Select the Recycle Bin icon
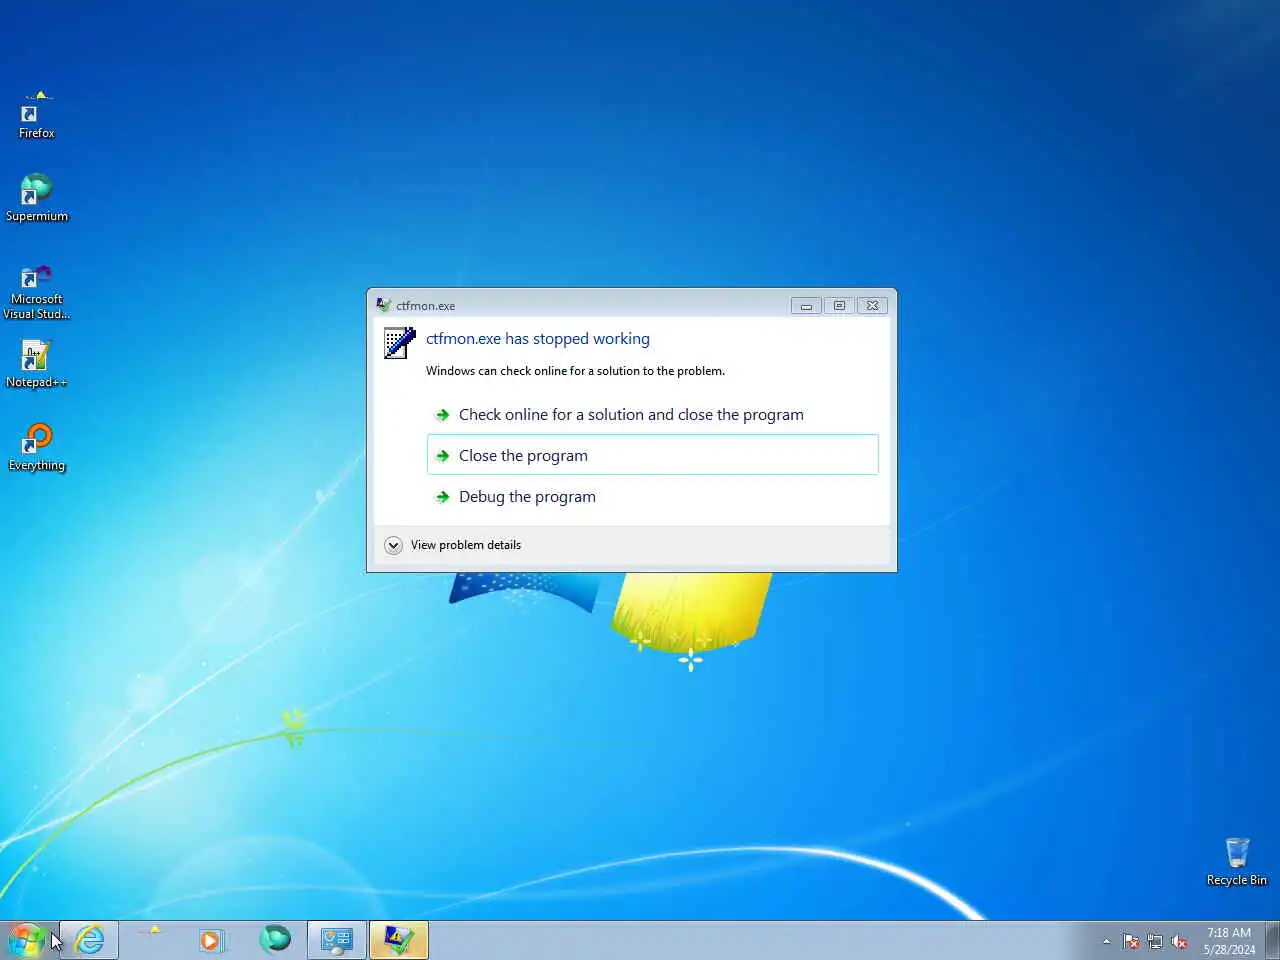The width and height of the screenshot is (1280, 960). (x=1236, y=862)
